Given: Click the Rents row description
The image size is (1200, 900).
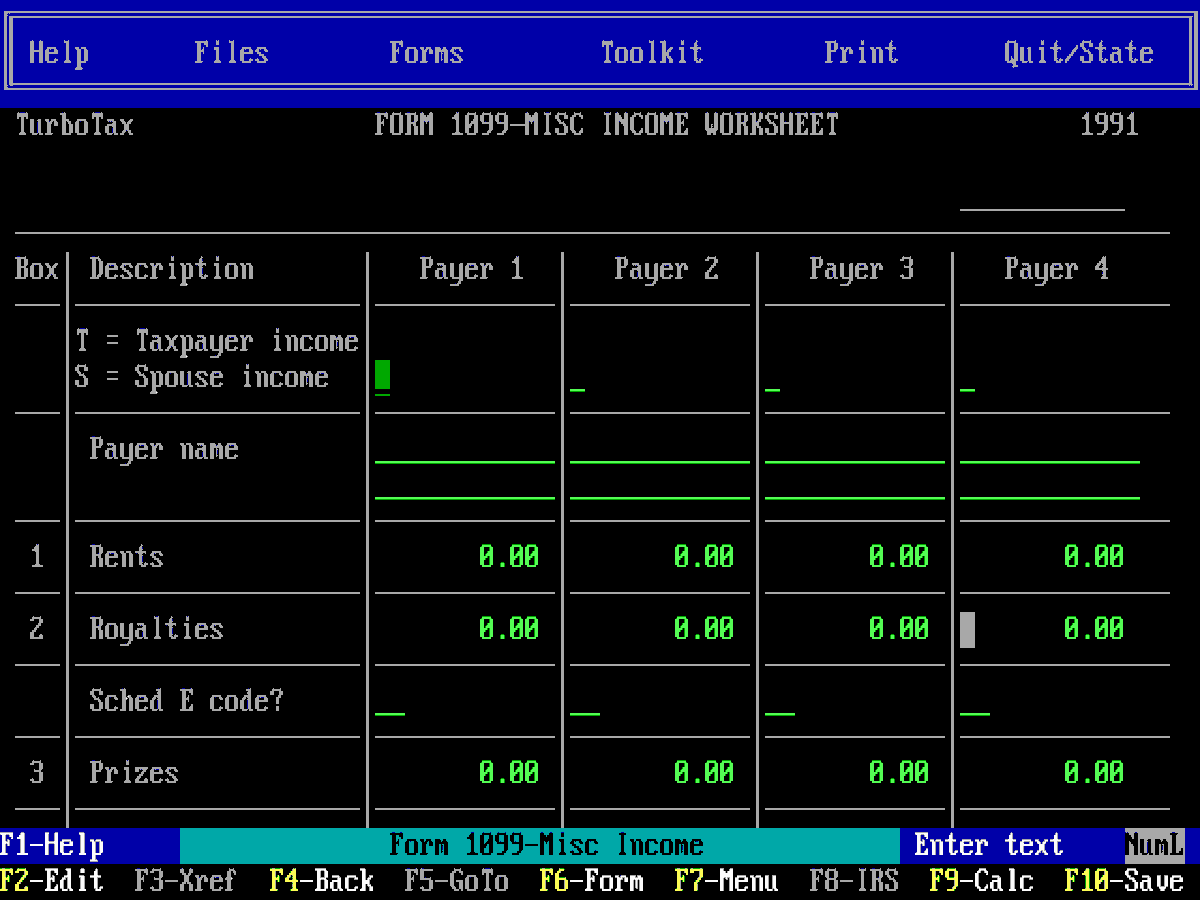Looking at the screenshot, I should click(x=126, y=557).
